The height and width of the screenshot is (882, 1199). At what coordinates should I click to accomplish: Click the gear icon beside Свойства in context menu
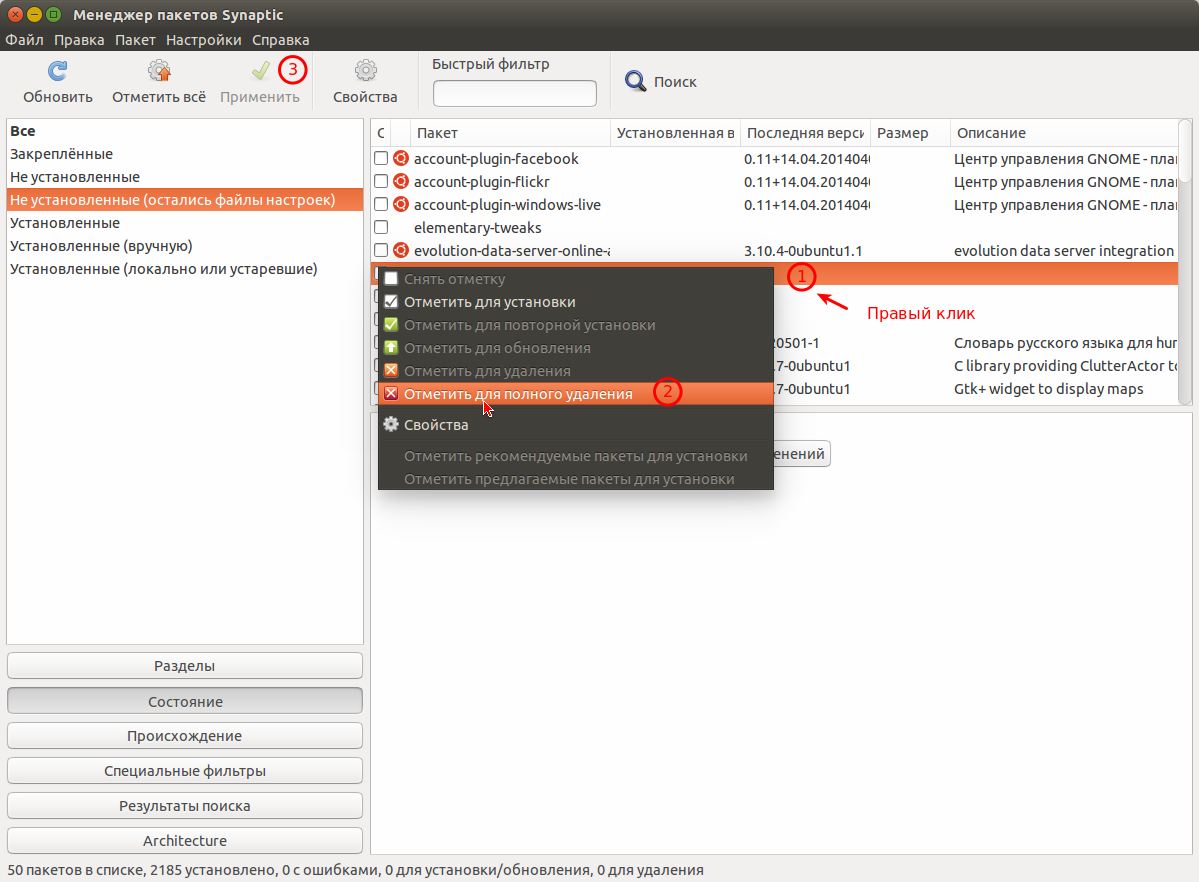tap(391, 424)
